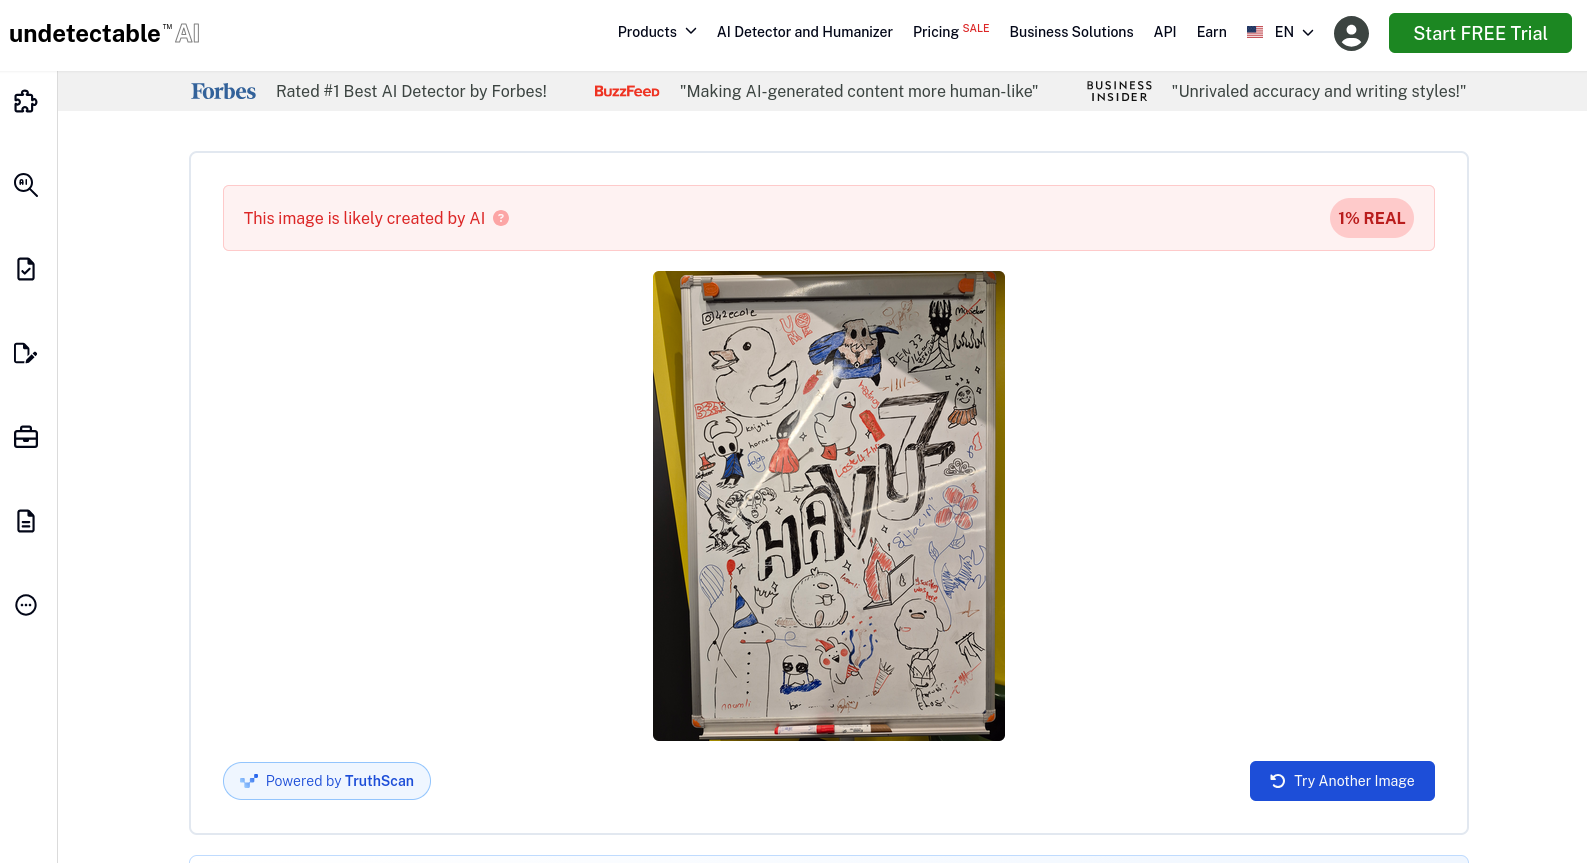Click the Forbes logo in banner
Image resolution: width=1587 pixels, height=863 pixels.
pos(224,91)
